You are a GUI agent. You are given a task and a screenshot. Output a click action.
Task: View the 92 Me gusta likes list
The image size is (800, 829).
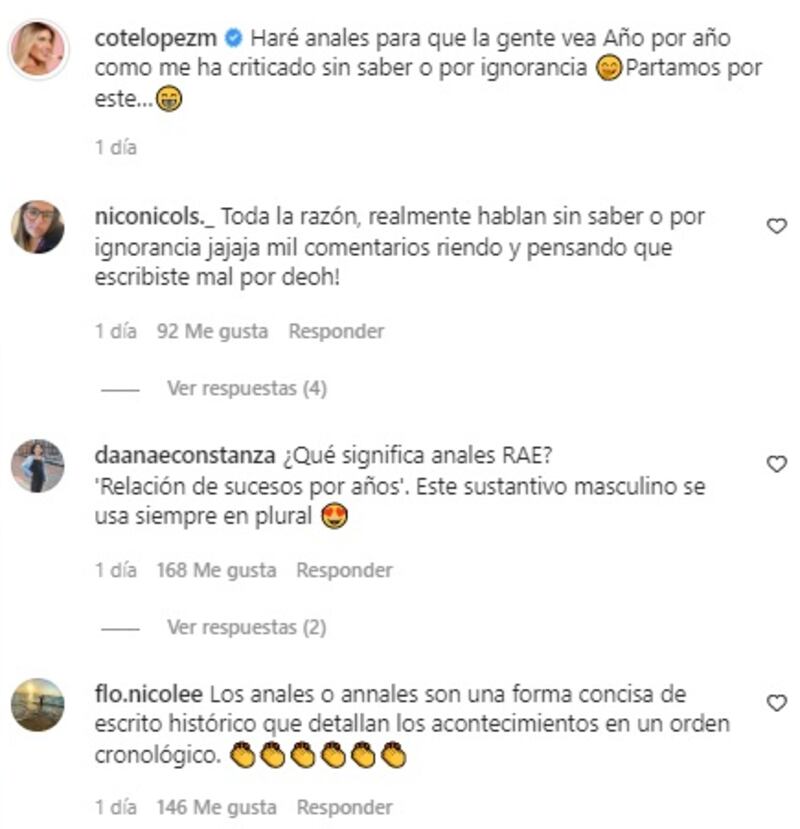213,331
